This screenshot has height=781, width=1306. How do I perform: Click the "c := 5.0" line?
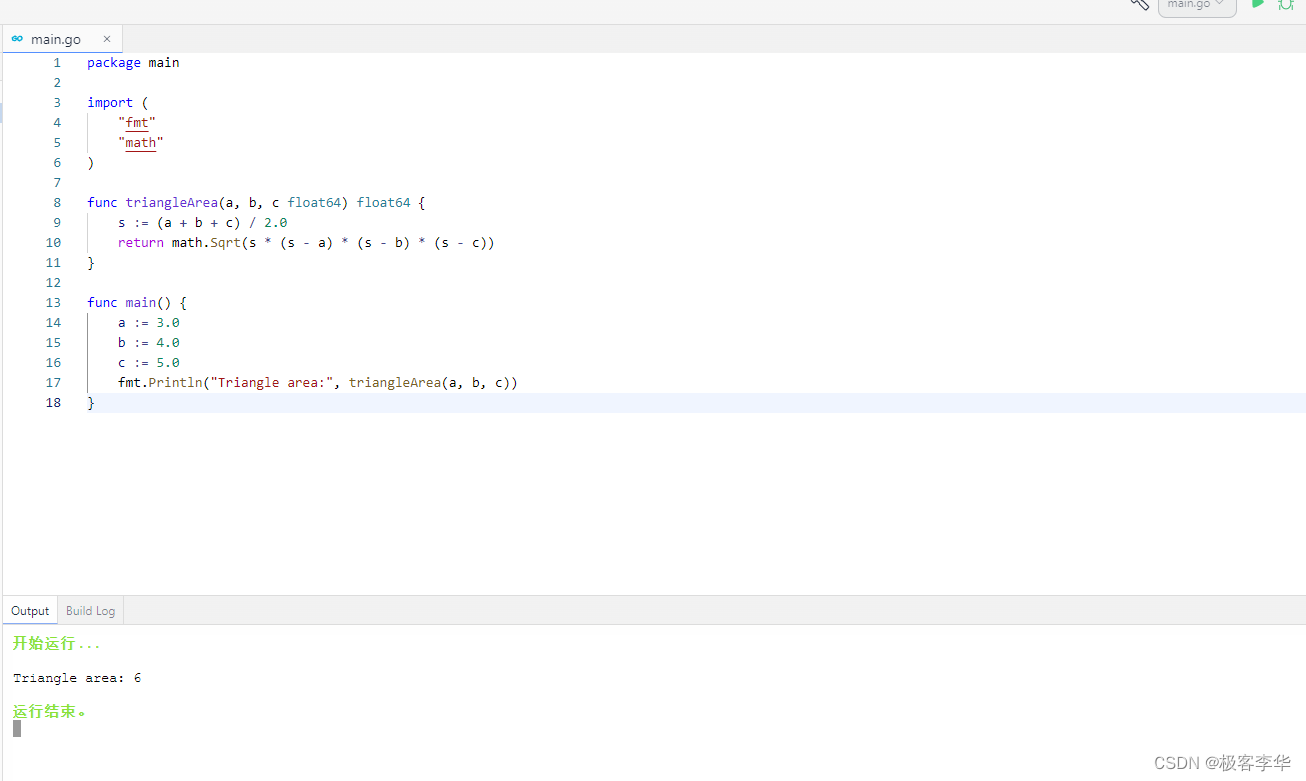(x=149, y=362)
